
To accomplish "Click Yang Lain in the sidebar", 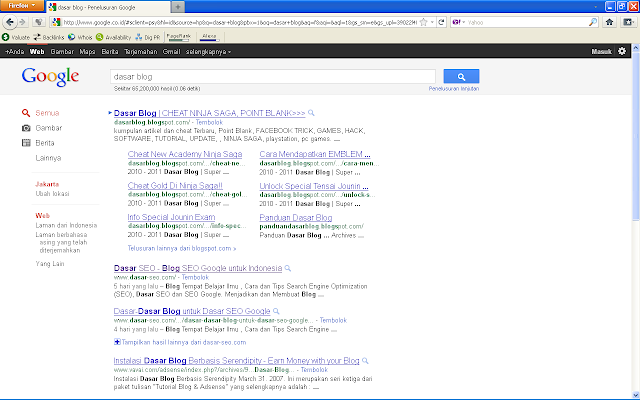I will 50,264.
